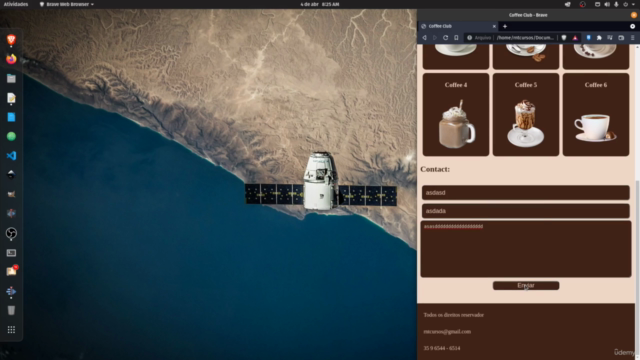Open the blue document dock icon
The height and width of the screenshot is (360, 640).
tap(11, 117)
